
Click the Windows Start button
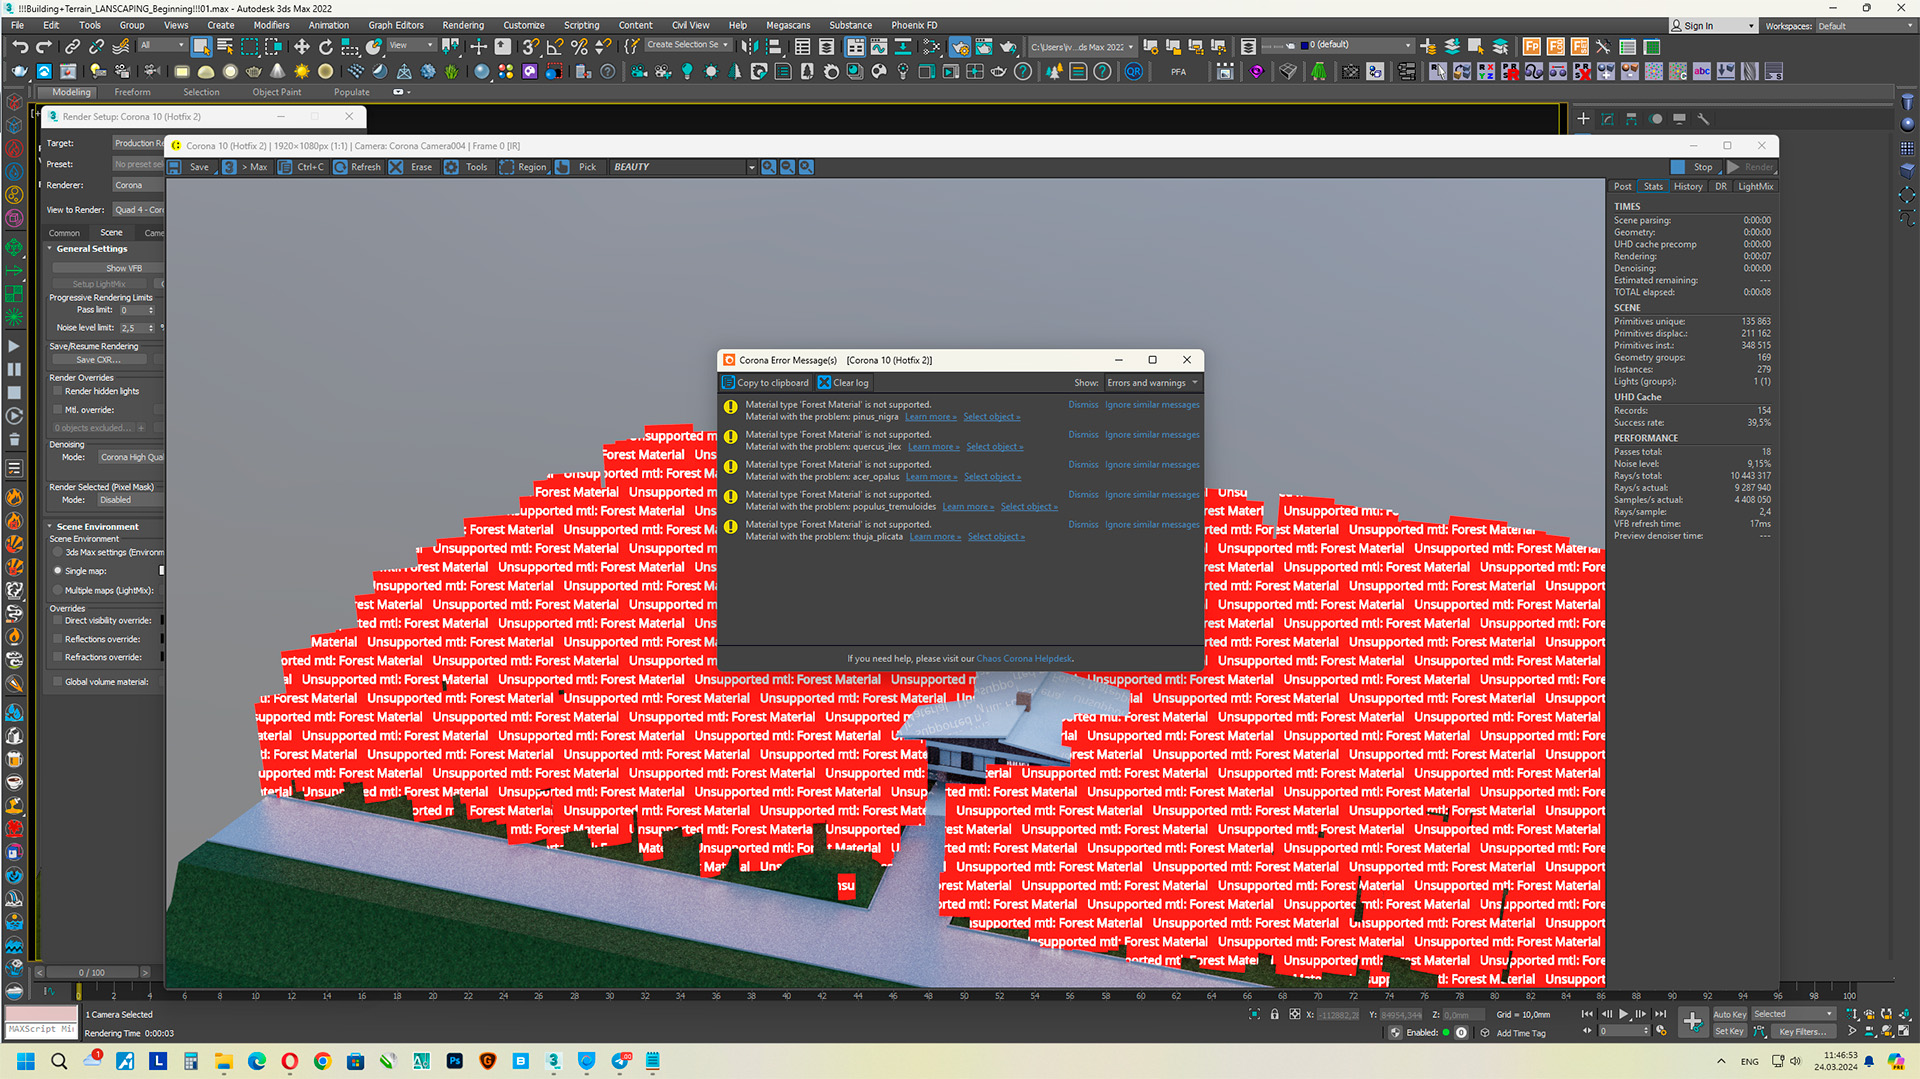pos(26,1061)
